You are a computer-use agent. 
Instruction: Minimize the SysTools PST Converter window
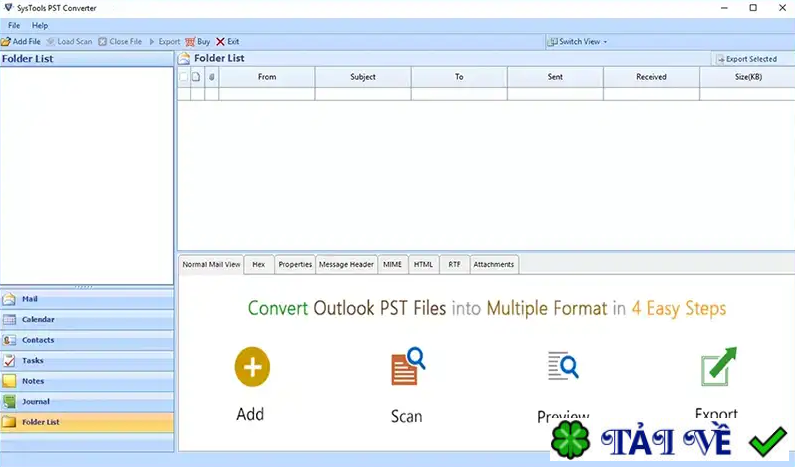724,8
